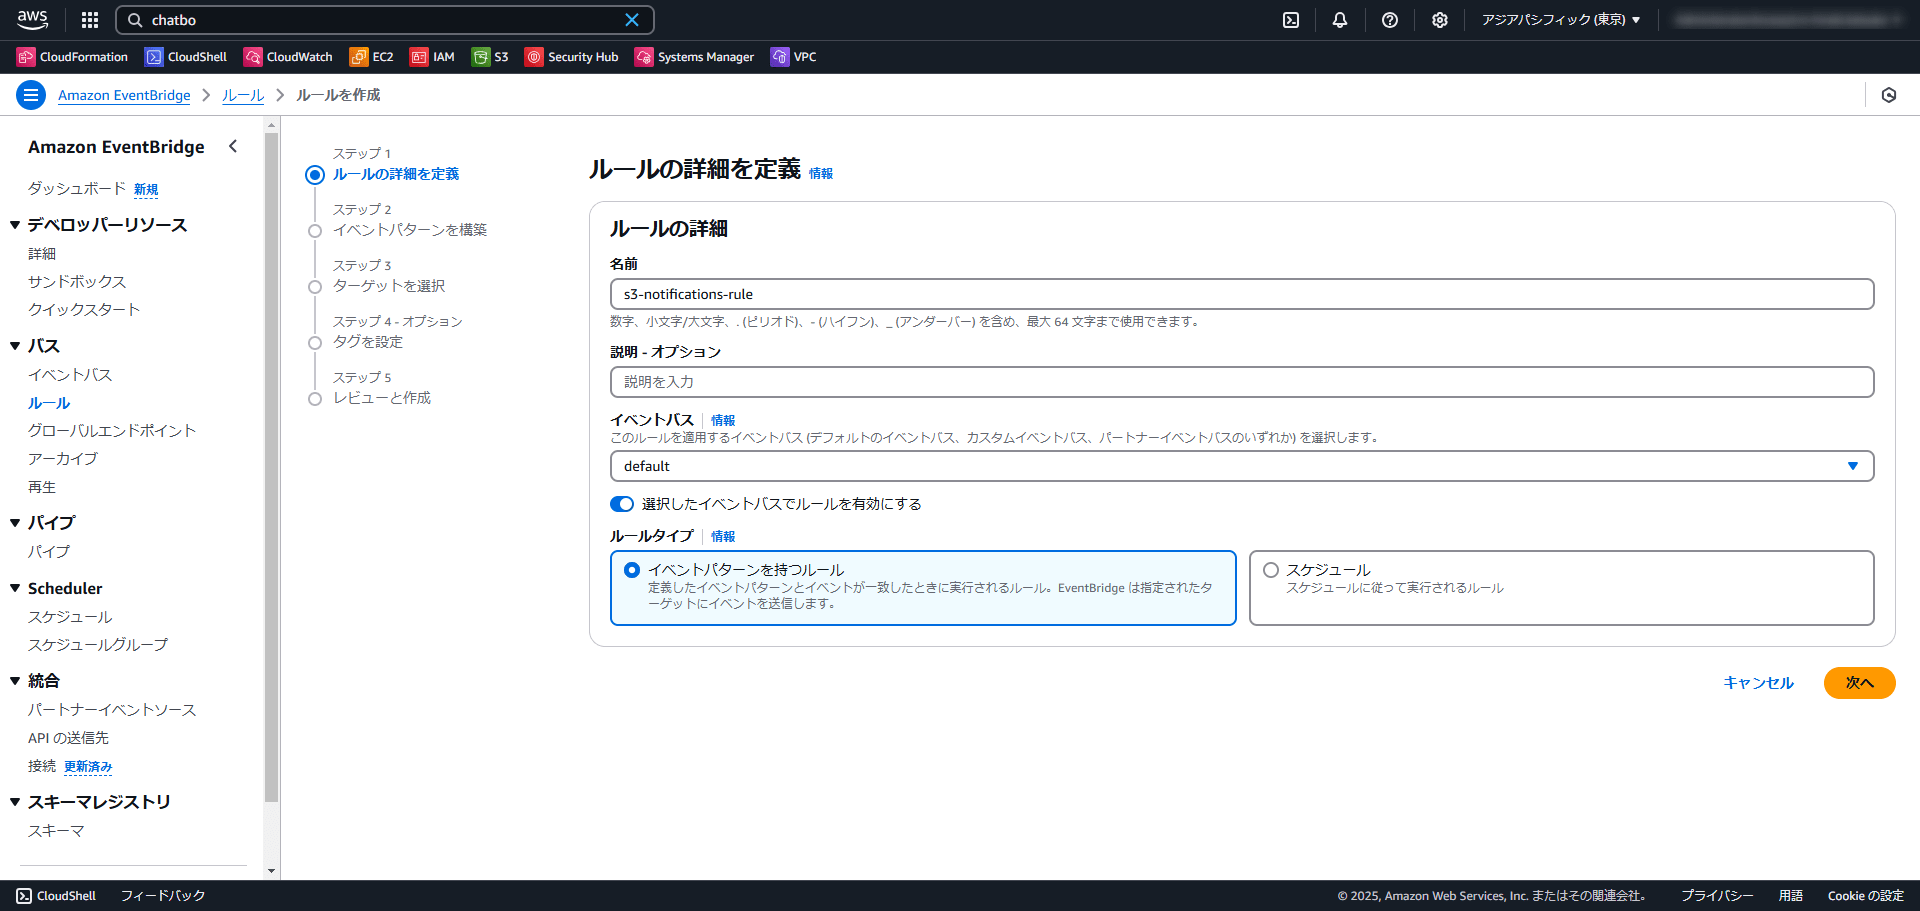This screenshot has height=911, width=1920.
Task: Open the services grid menu icon
Action: pos(90,20)
